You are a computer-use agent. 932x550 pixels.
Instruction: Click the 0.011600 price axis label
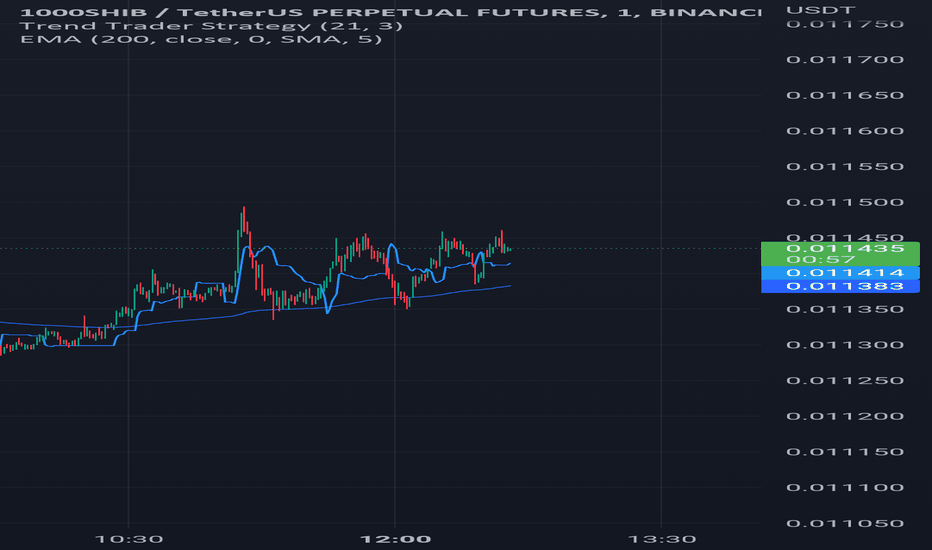click(x=845, y=131)
